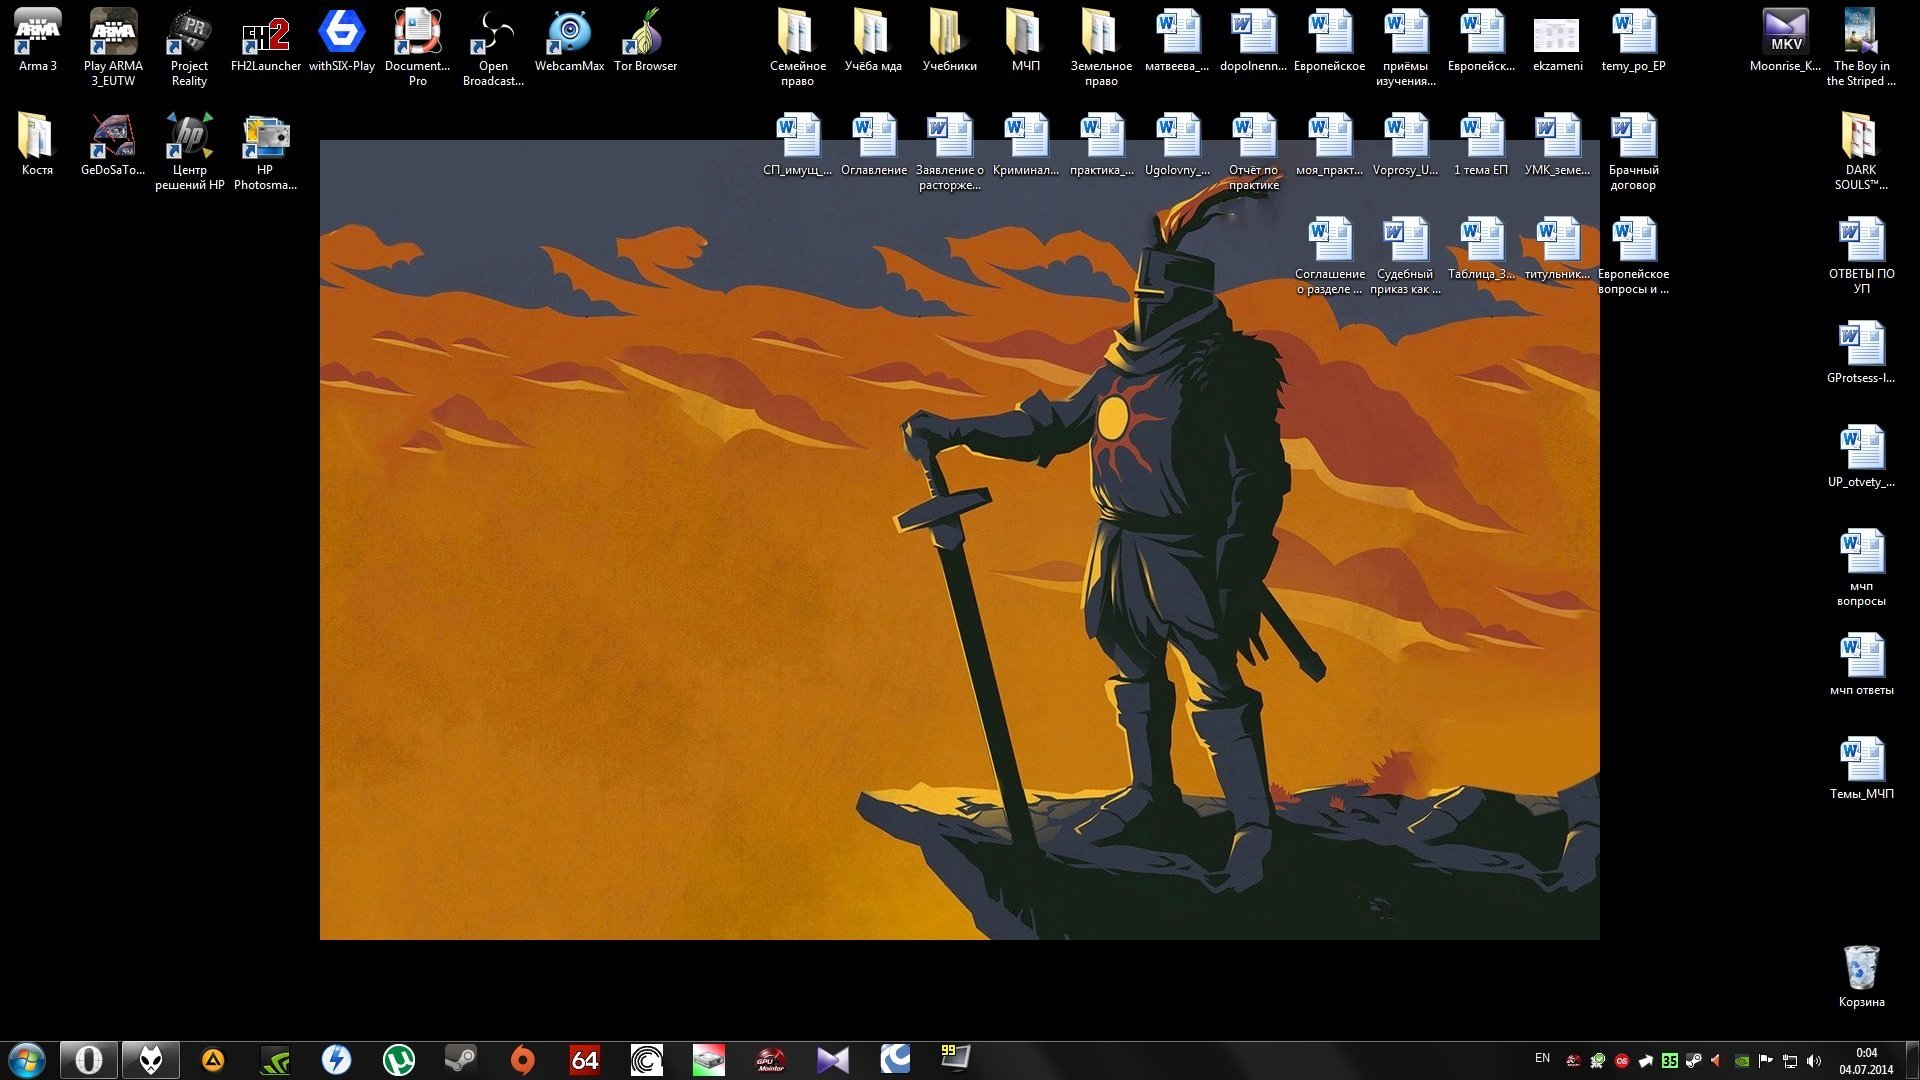Click the volume speaker tray icon

[x=1814, y=1061]
